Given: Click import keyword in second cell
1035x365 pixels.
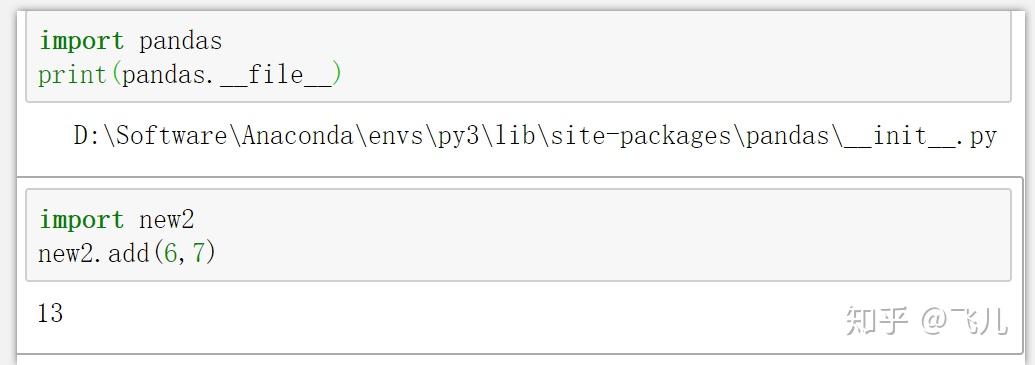Looking at the screenshot, I should coord(81,219).
